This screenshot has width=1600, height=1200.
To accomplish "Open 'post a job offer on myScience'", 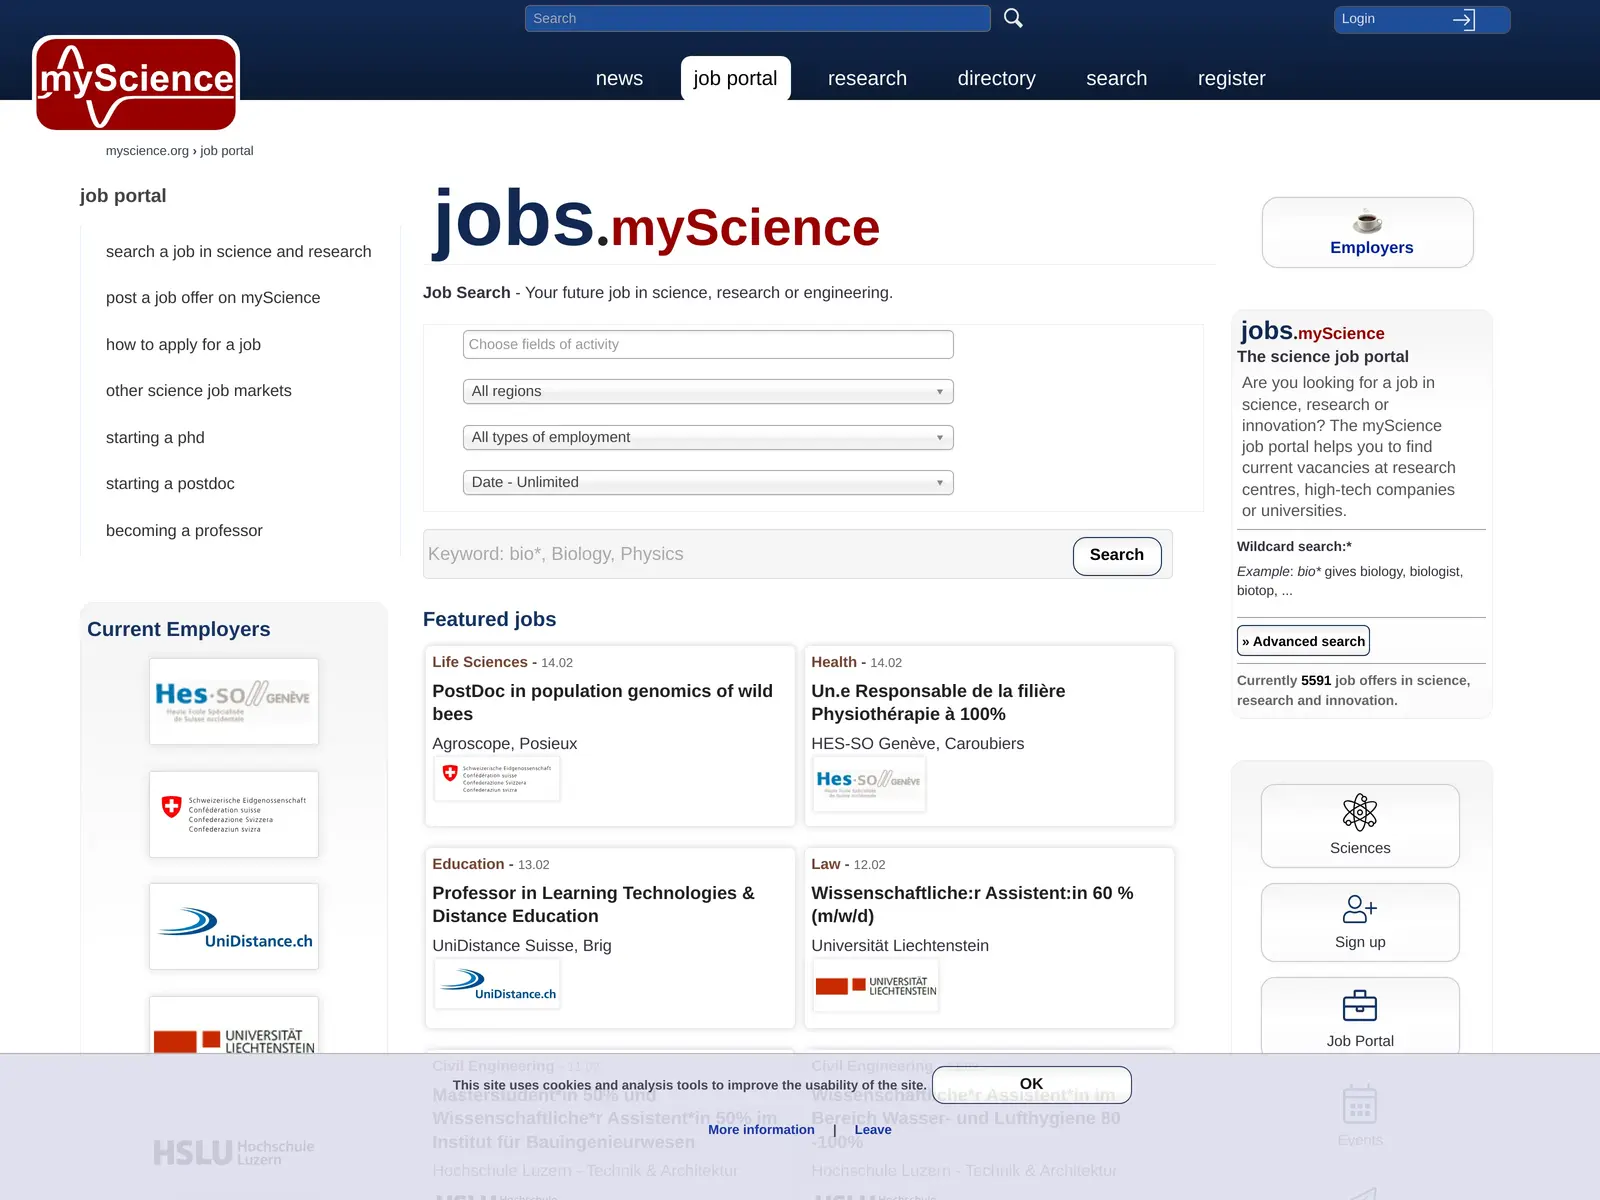I will click(213, 298).
